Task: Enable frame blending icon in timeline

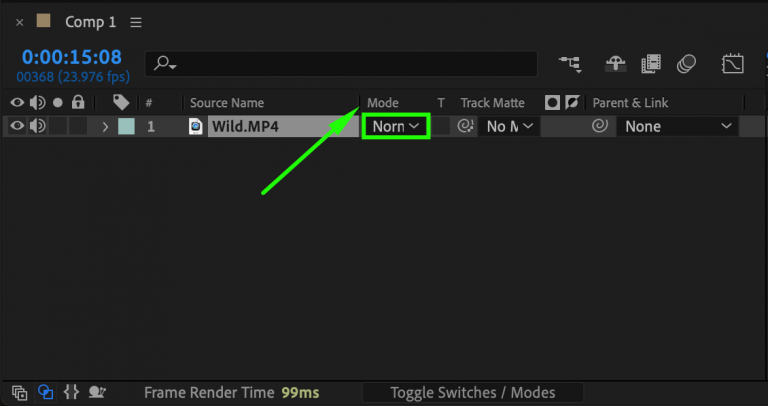Action: tap(651, 64)
